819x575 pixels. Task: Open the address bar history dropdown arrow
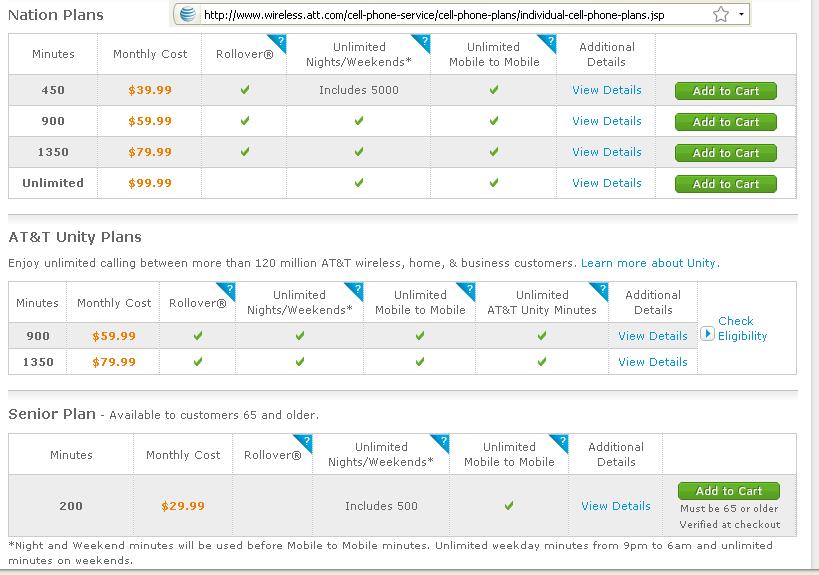(x=741, y=15)
